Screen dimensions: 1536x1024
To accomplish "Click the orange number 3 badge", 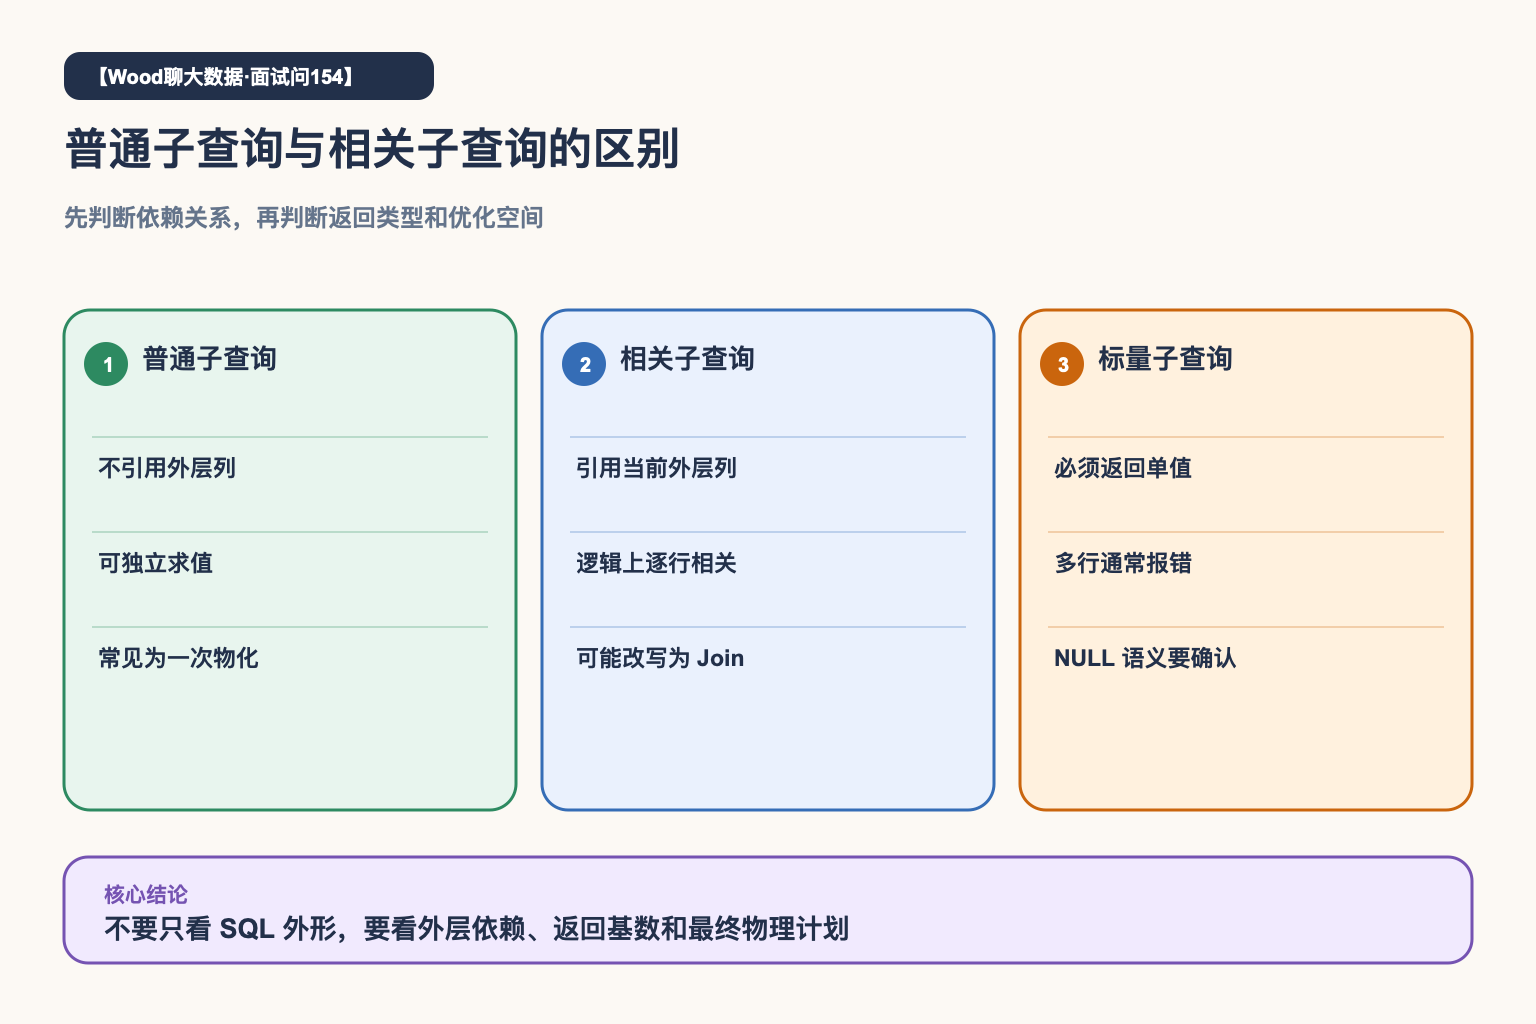I will point(1062,364).
